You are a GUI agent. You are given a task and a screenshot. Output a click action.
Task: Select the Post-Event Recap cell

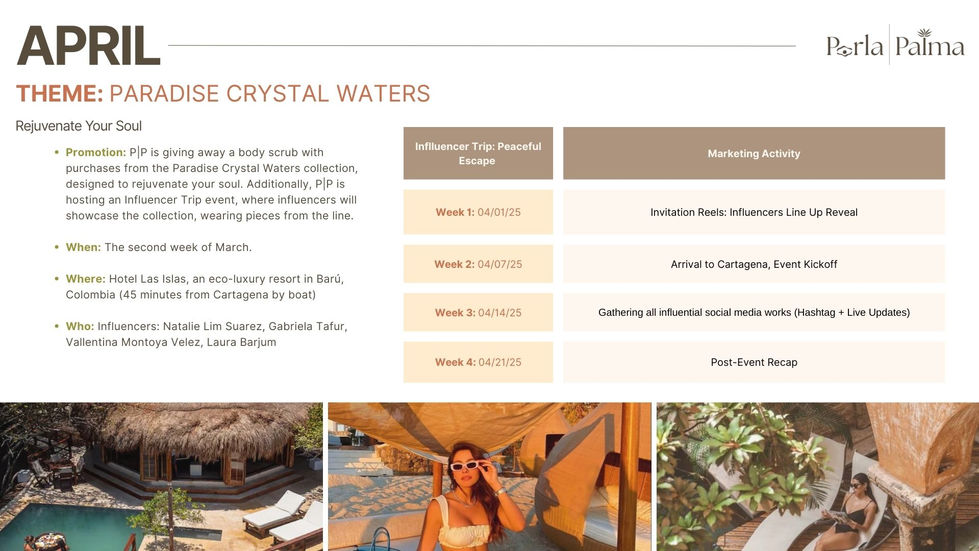pyautogui.click(x=754, y=362)
